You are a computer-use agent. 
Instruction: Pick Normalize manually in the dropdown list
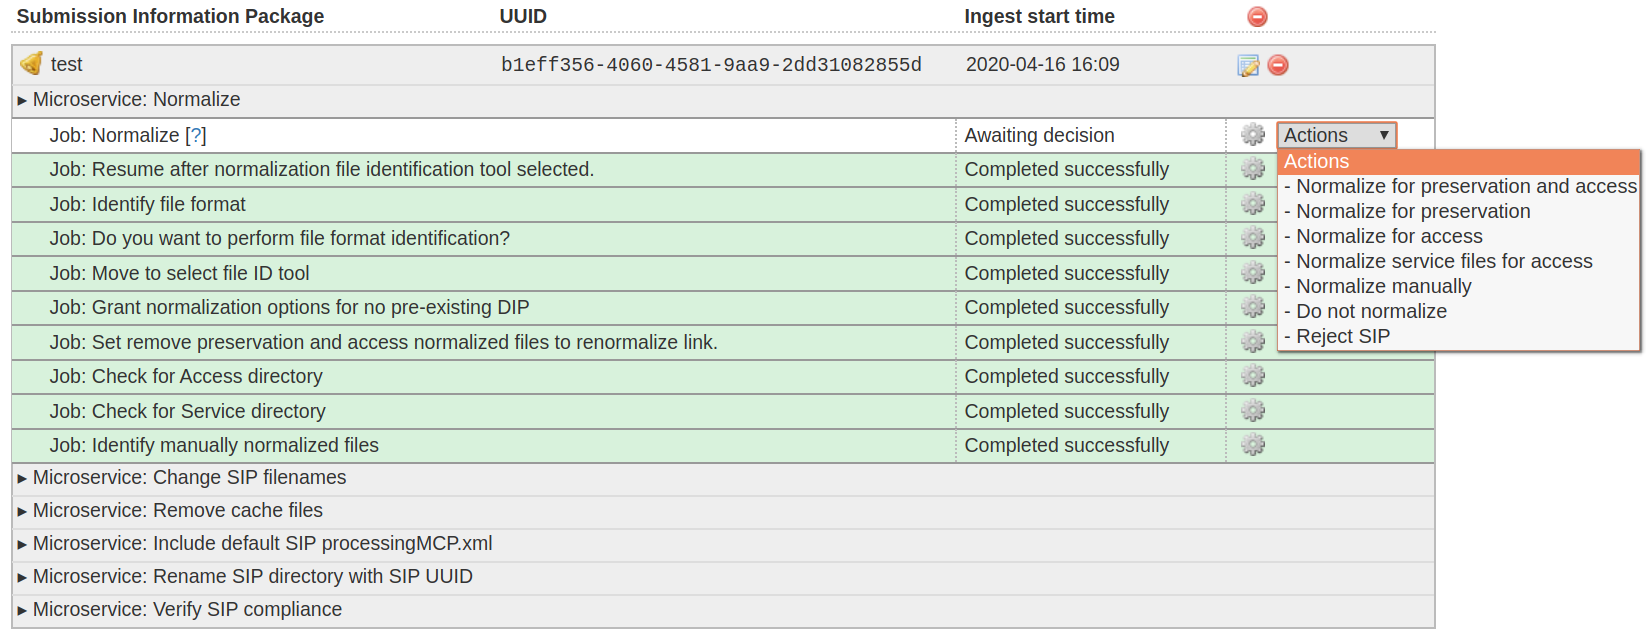pos(1383,286)
